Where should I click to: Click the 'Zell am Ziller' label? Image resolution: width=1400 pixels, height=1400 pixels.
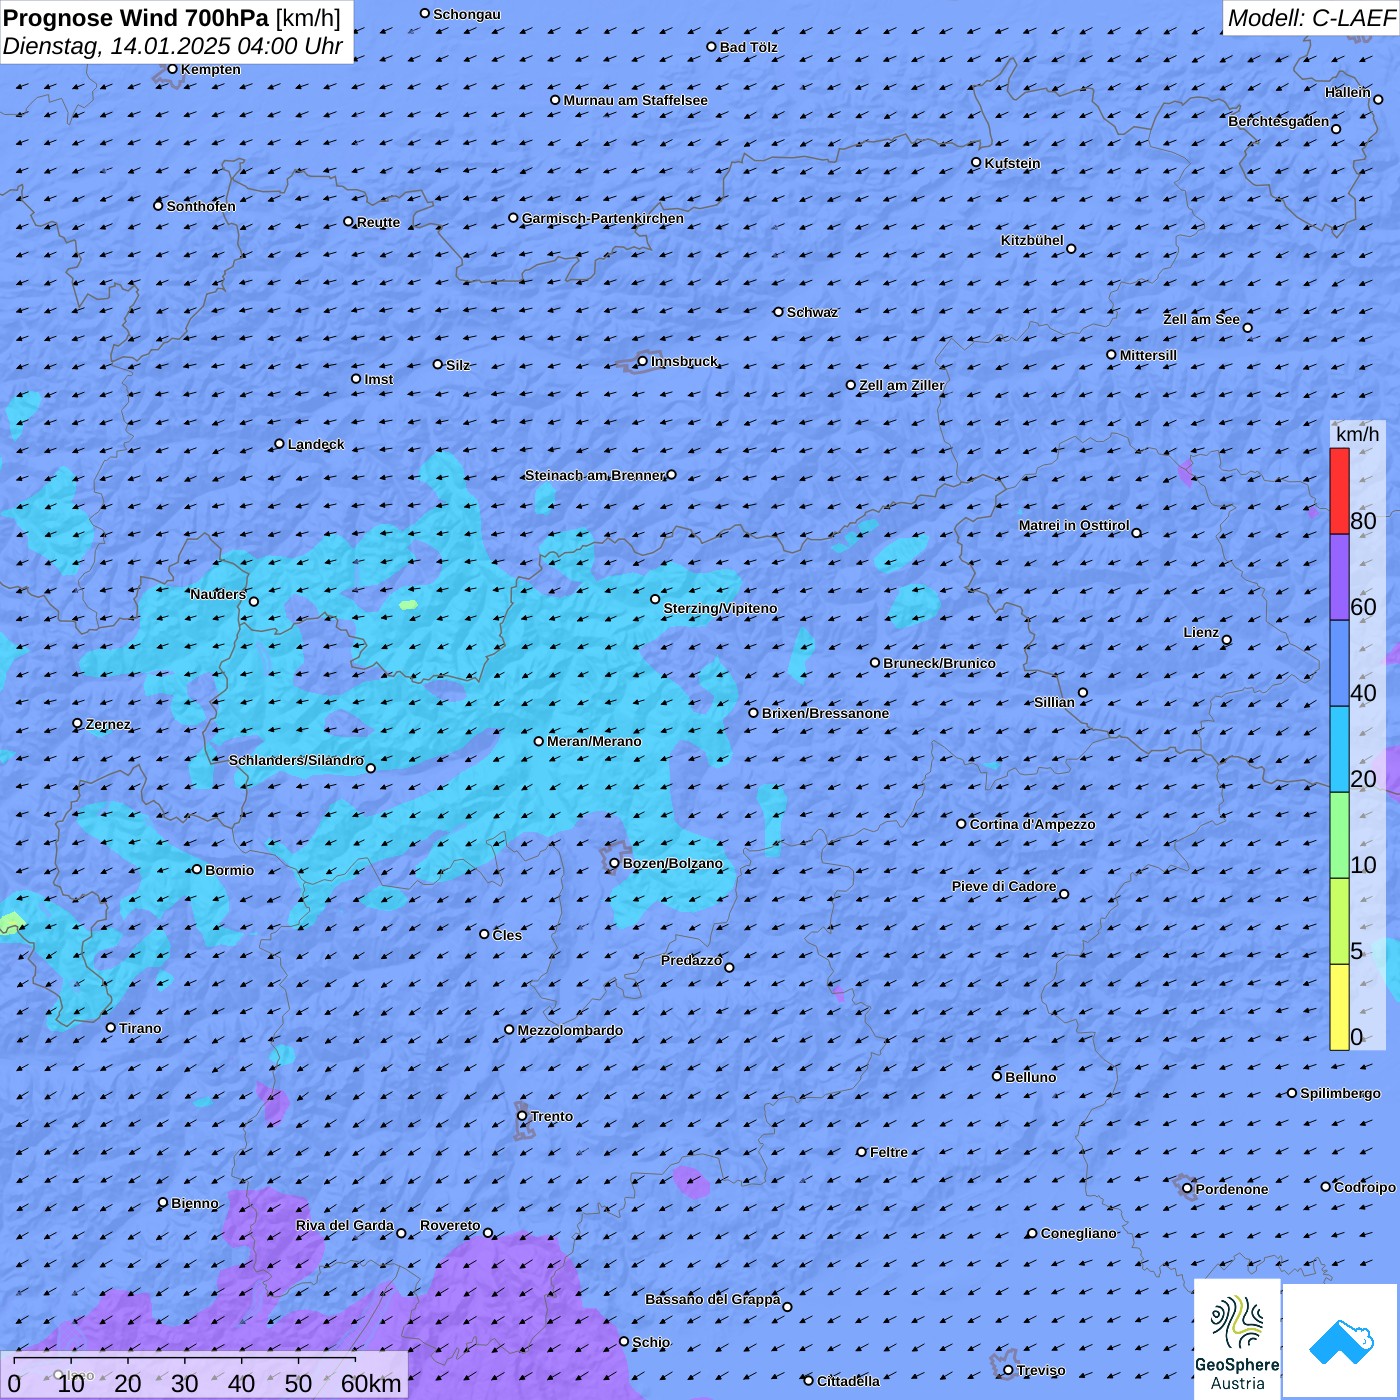pos(901,385)
